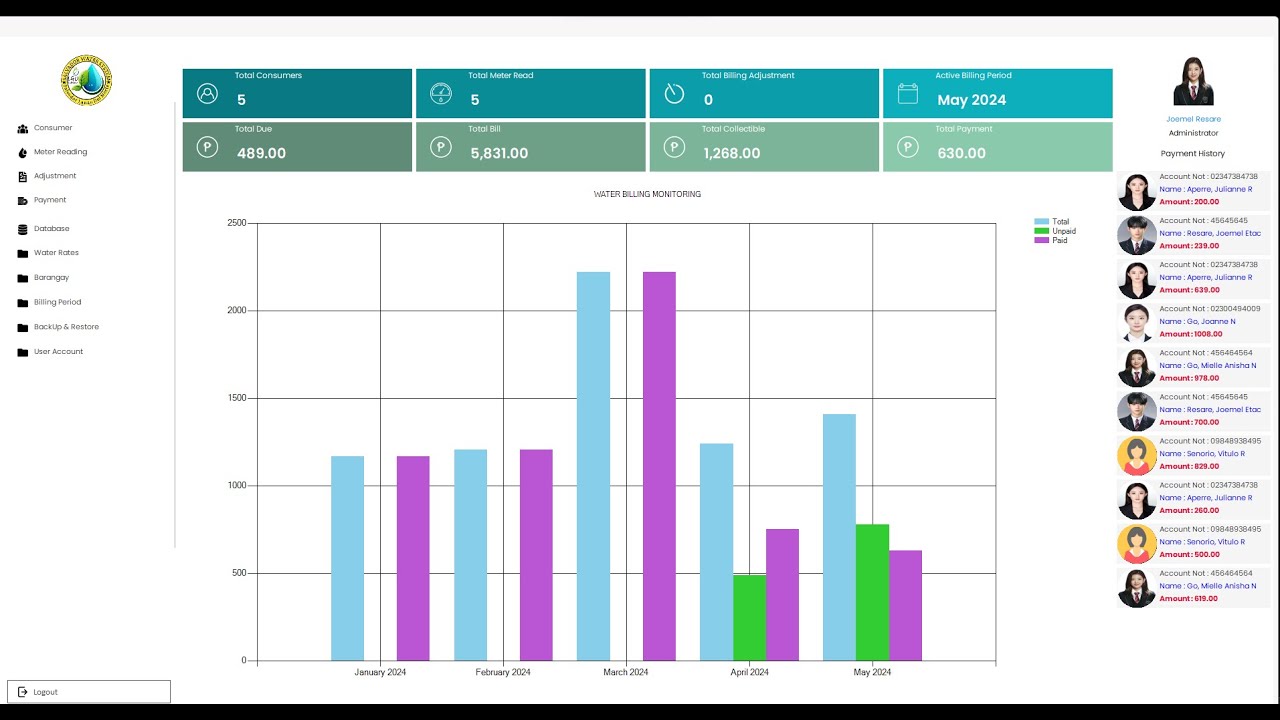Click the Meter Reading droplet icon
This screenshot has width=1280, height=720.
[23, 153]
